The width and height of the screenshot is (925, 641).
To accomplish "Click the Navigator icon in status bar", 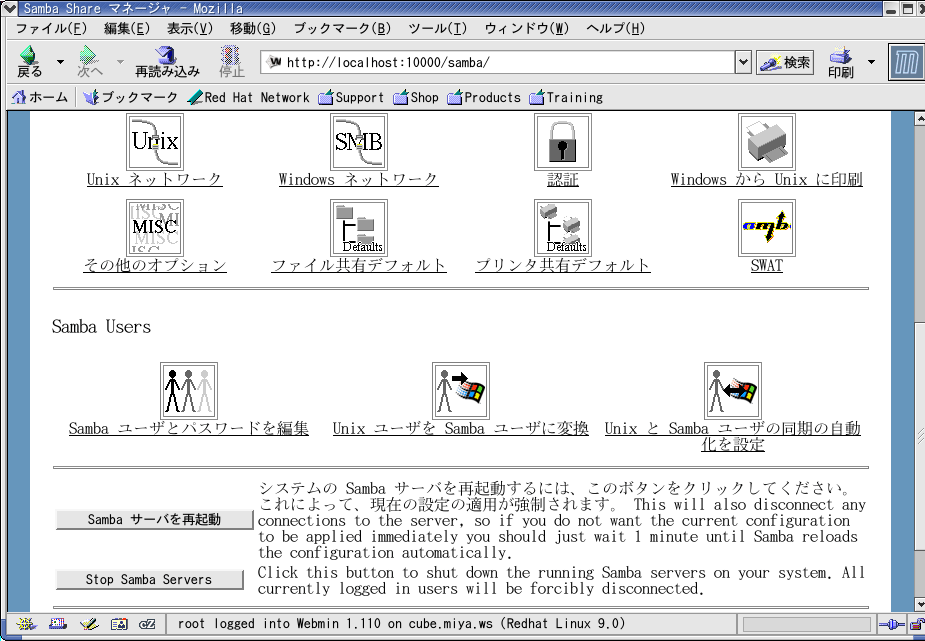I will [x=27, y=624].
